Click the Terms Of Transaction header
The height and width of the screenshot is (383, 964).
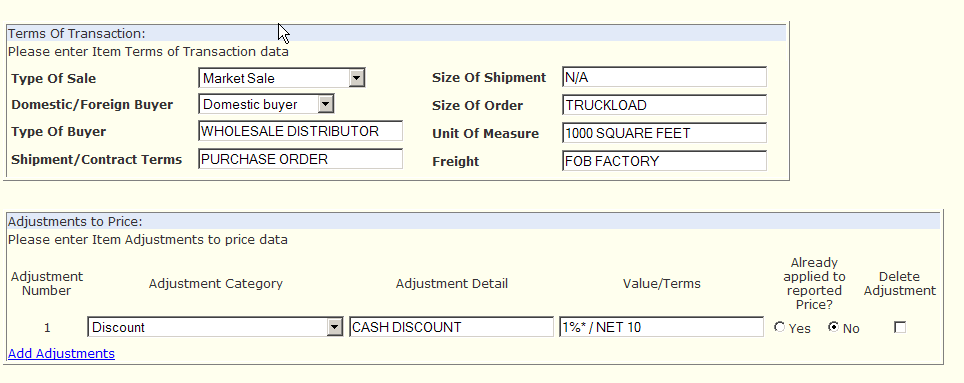[x=77, y=34]
